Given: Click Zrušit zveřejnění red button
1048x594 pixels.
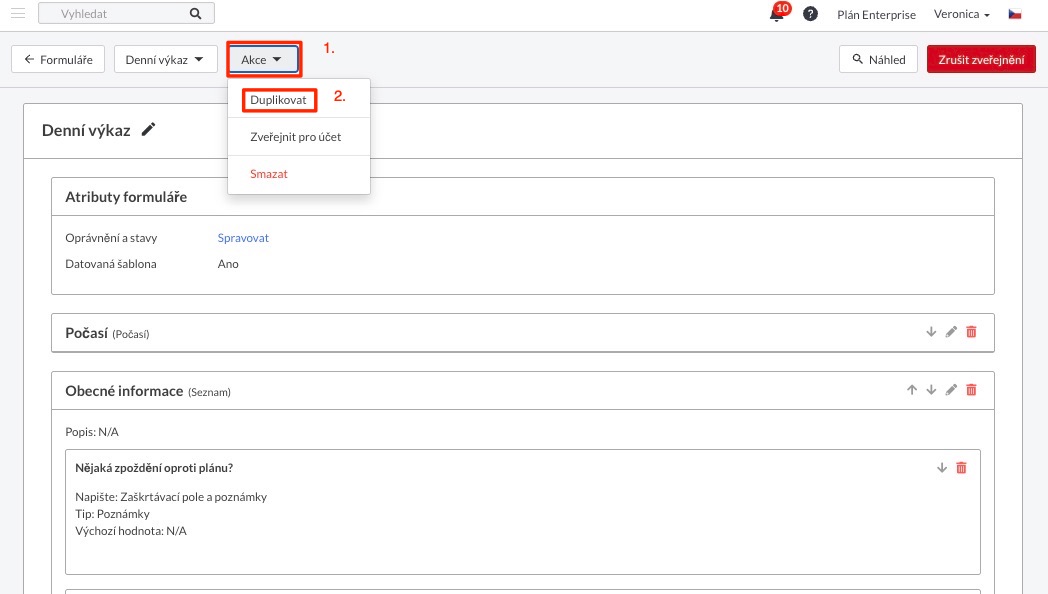Looking at the screenshot, I should click(981, 59).
